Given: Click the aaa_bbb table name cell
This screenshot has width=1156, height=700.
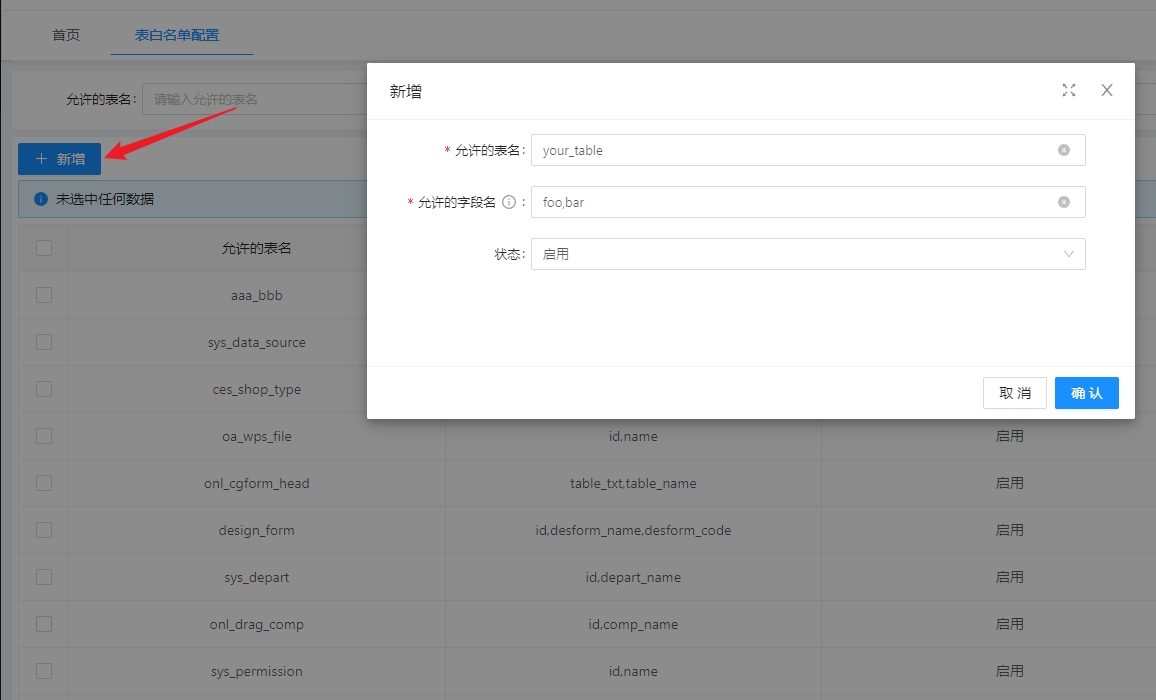Looking at the screenshot, I should click(x=257, y=295).
